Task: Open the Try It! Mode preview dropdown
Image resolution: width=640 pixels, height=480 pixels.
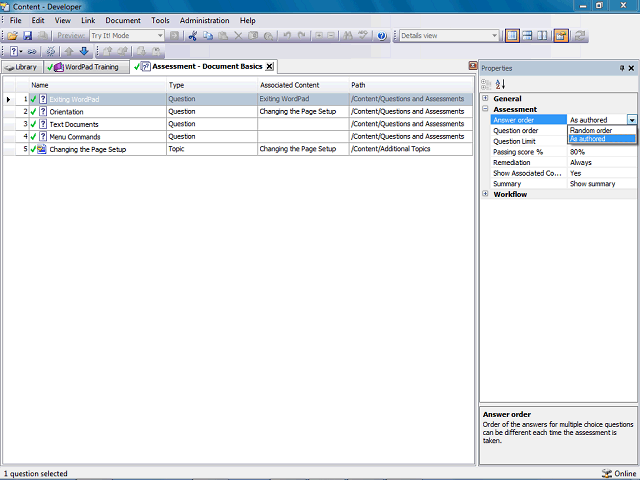Action: pos(160,36)
